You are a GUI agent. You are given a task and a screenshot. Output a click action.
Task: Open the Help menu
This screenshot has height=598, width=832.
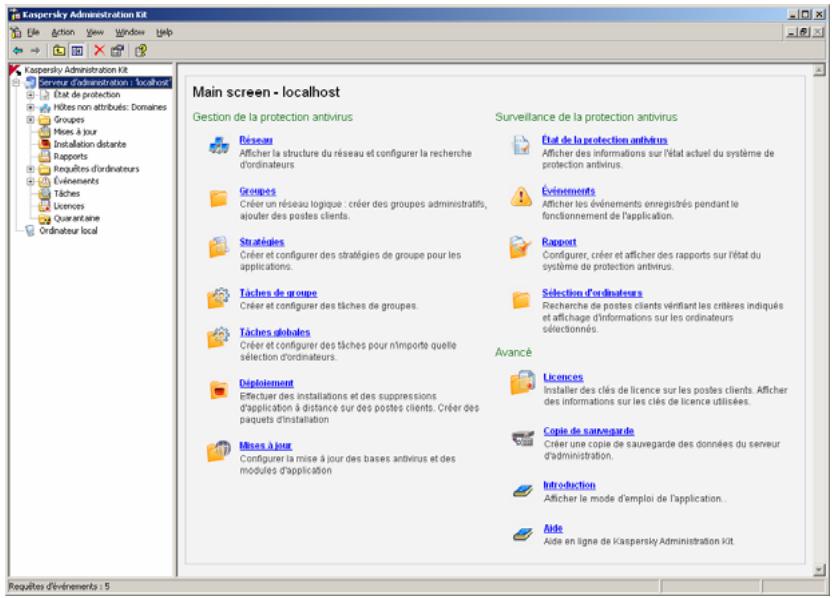(164, 32)
